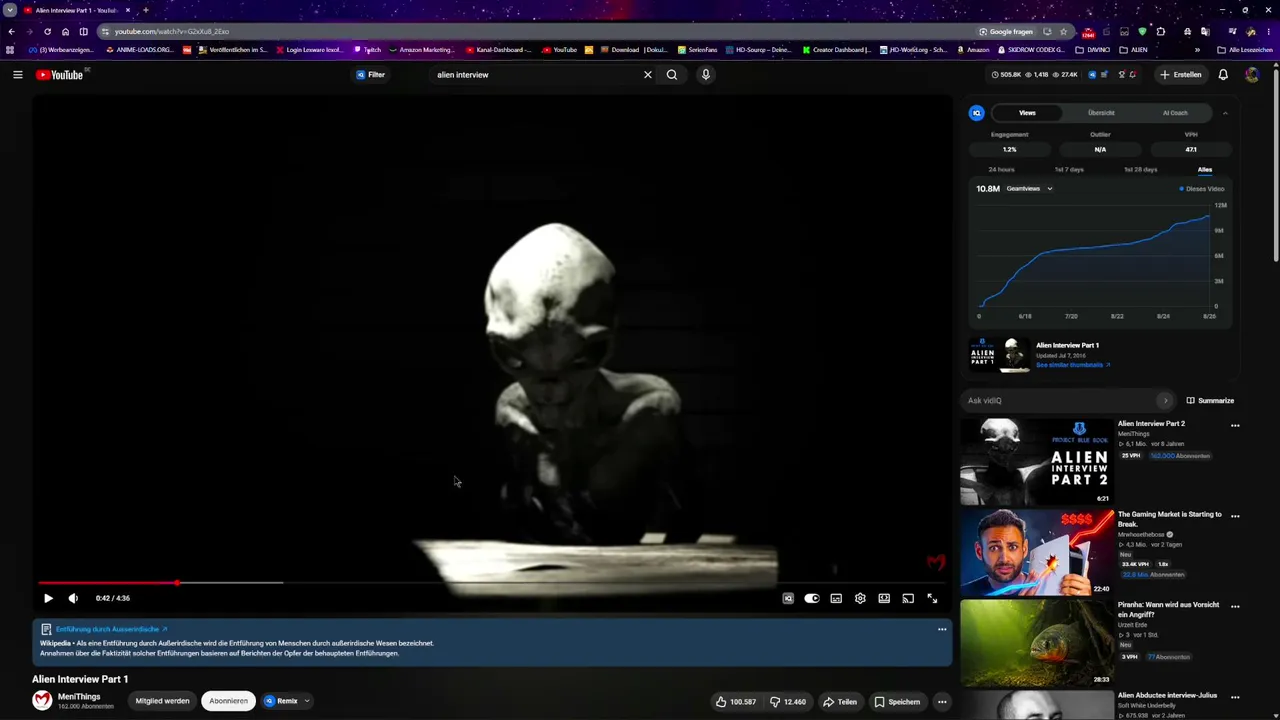Screen dimensions: 1280x720
Task: Select the 24 hours range tab
Action: pos(1001,170)
